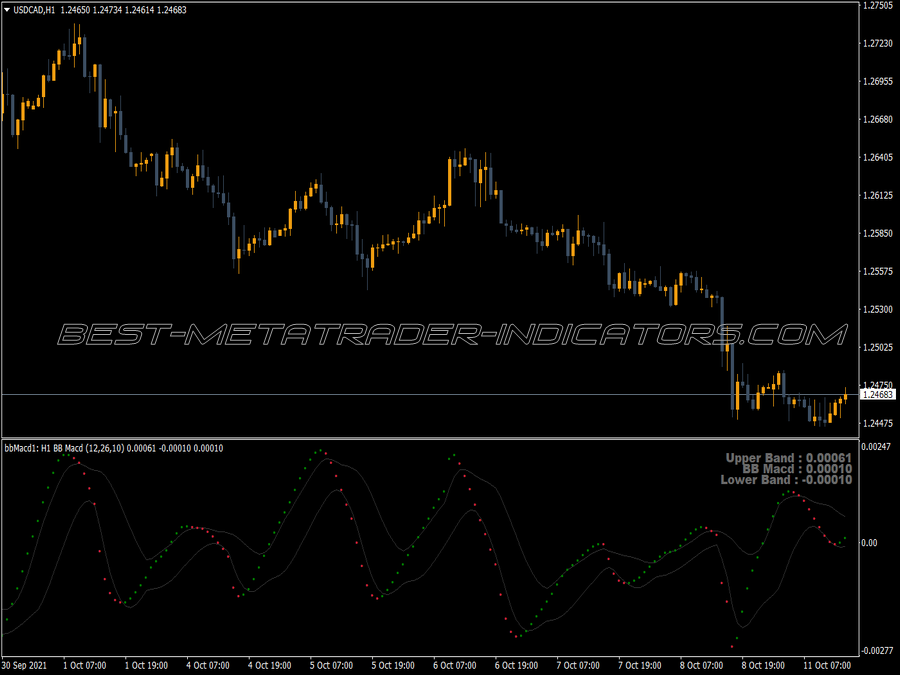Click price scale value 1.25575
This screenshot has width=900, height=675.
(x=878, y=271)
